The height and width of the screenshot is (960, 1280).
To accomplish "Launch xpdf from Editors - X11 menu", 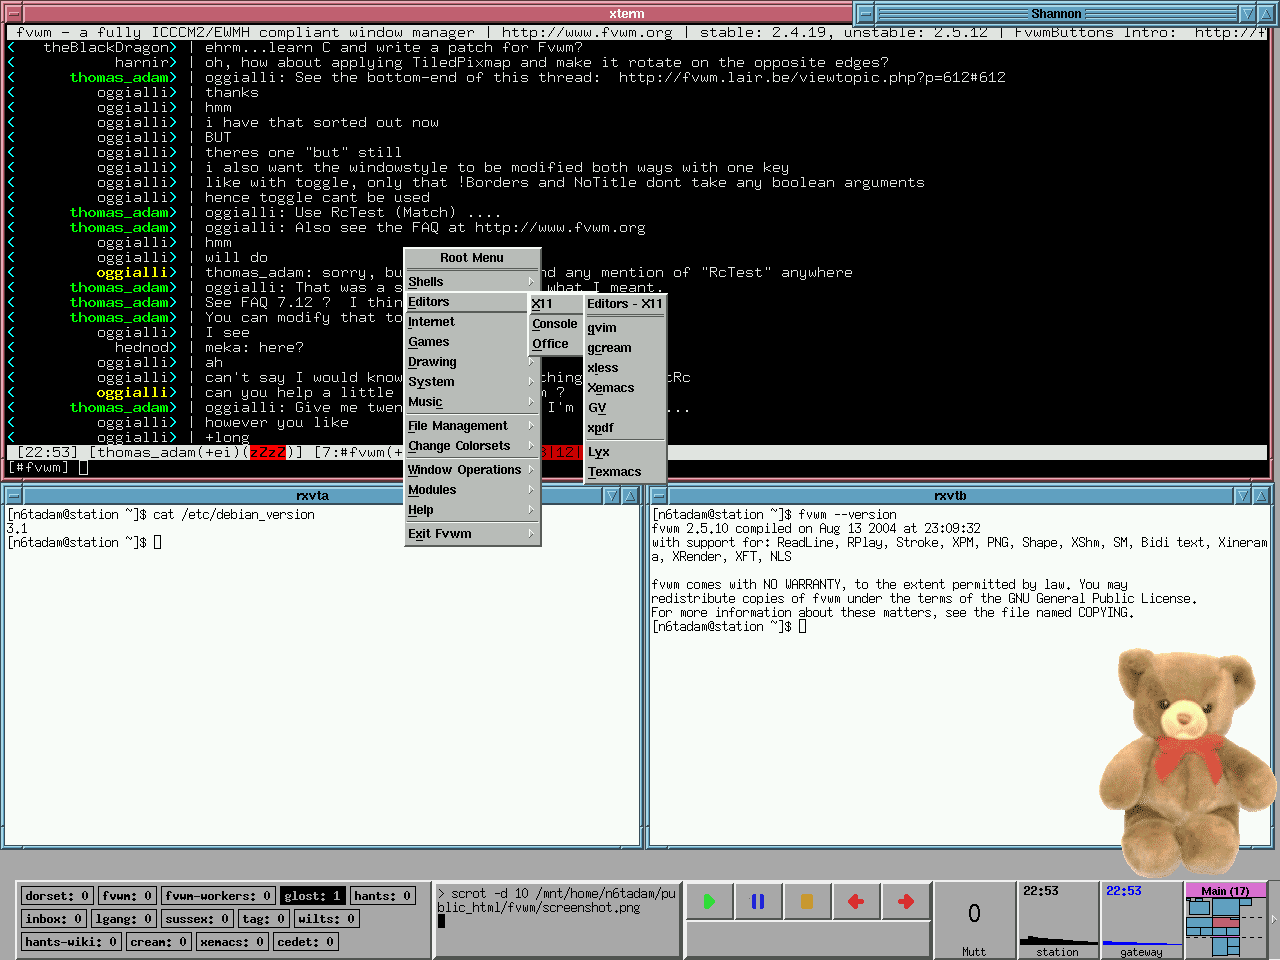I will tap(625, 428).
